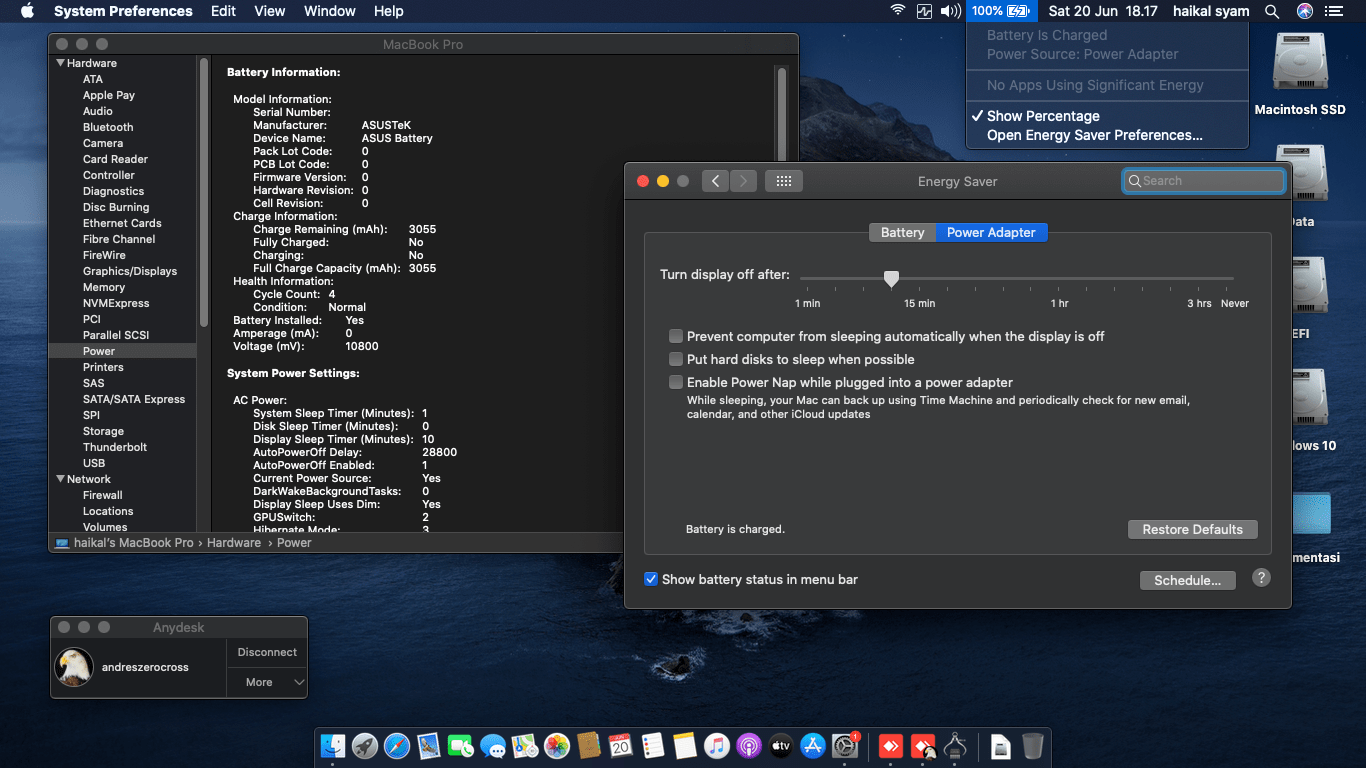Open the Apple menu

click(27, 11)
